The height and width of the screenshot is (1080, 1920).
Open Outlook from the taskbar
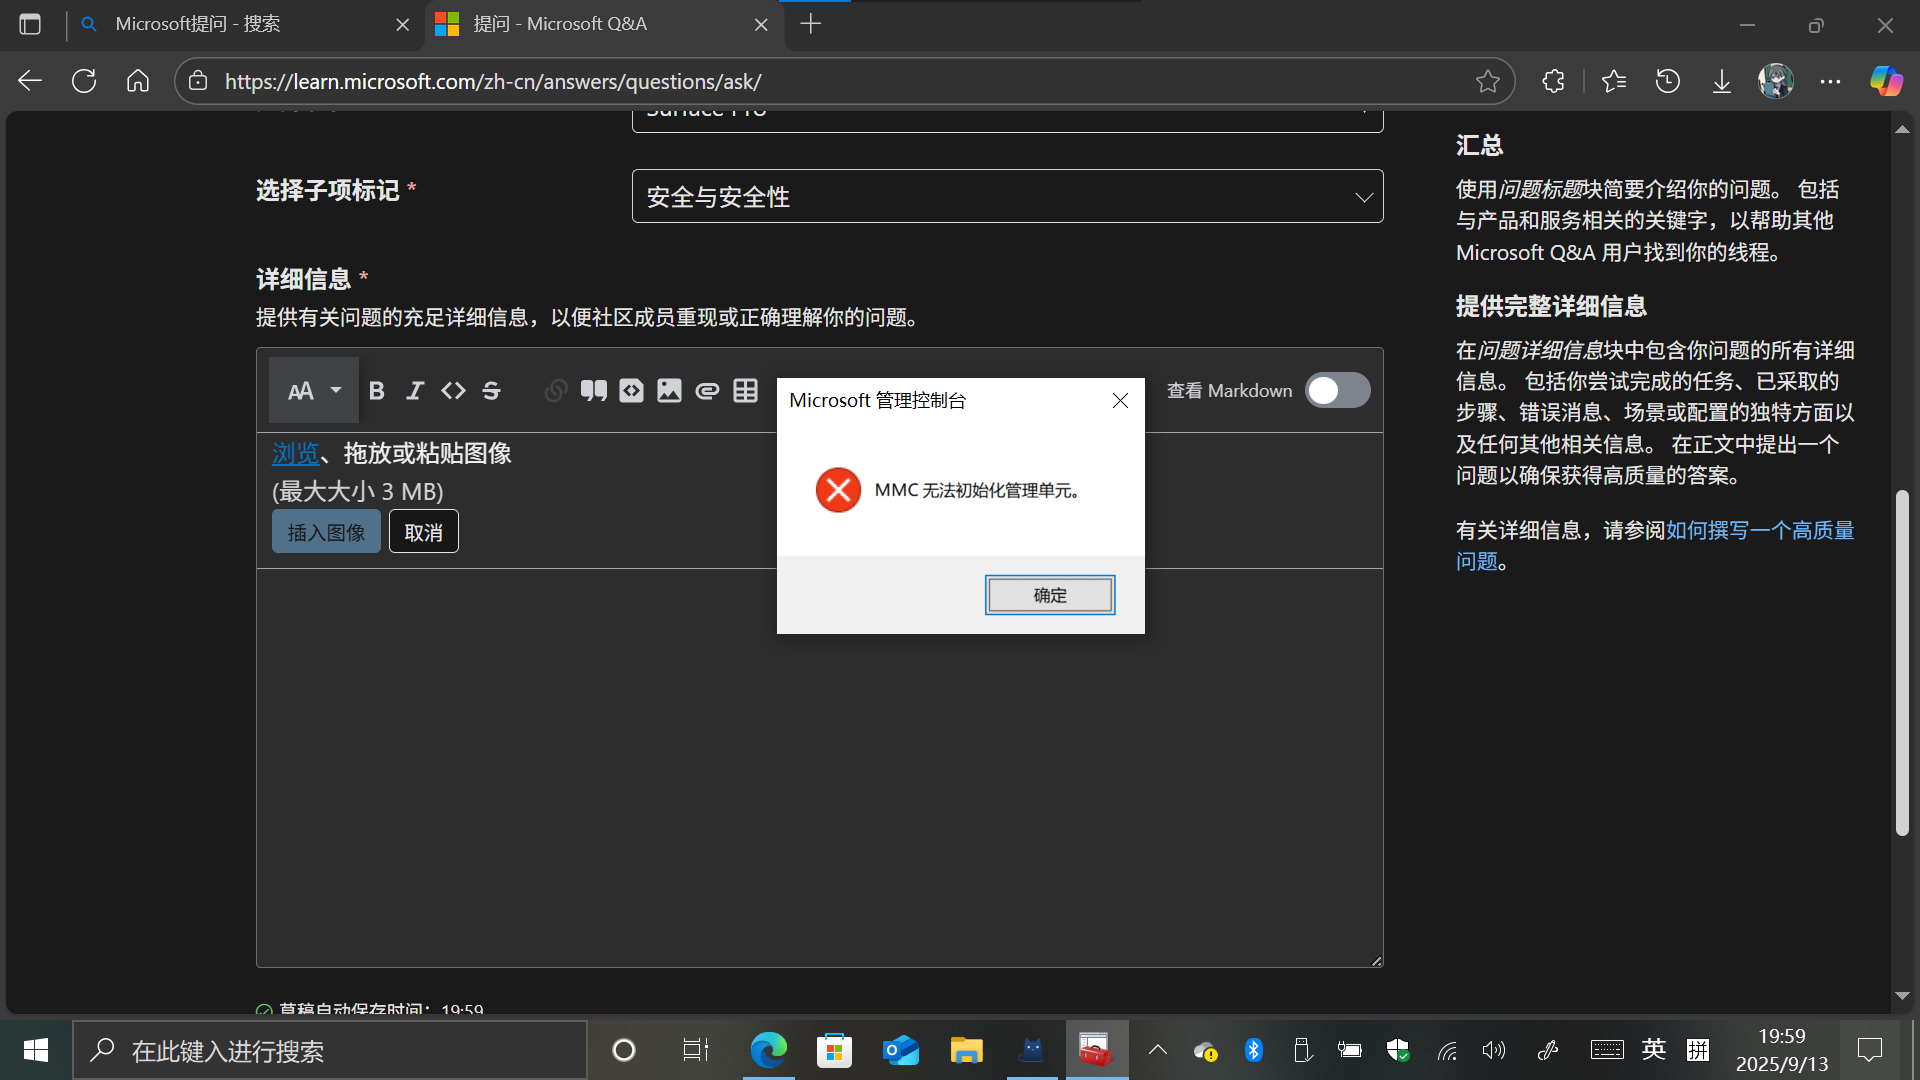coord(900,1050)
